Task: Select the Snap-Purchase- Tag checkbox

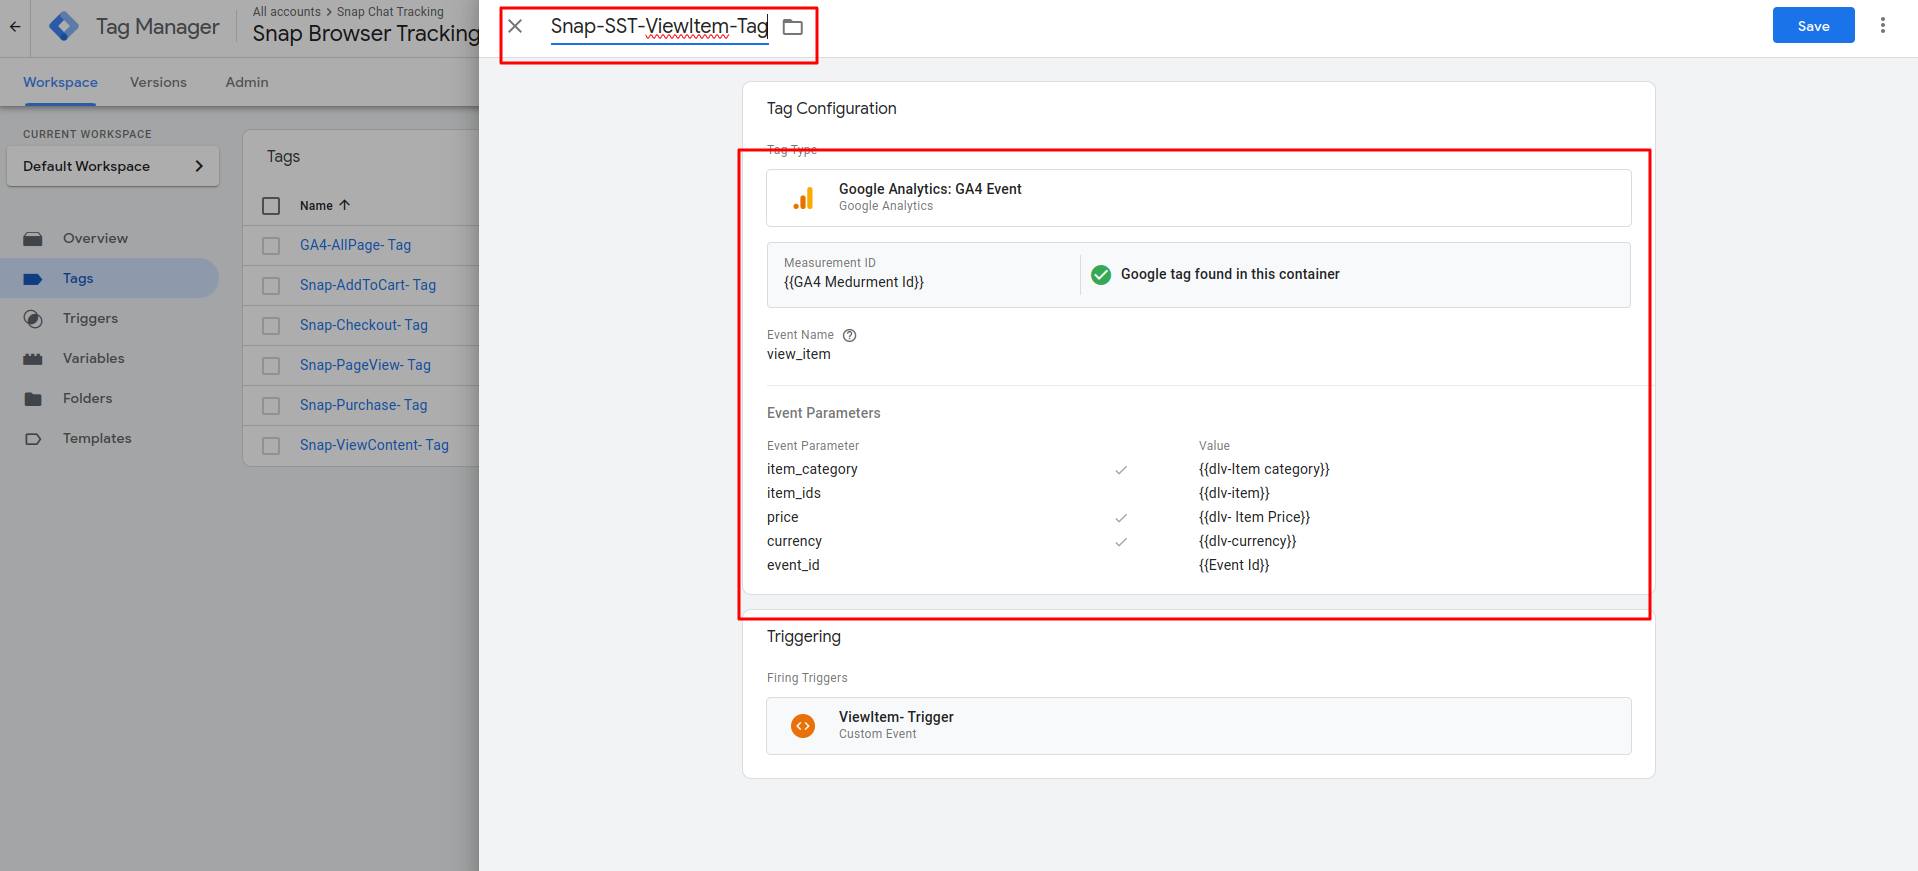Action: (271, 406)
